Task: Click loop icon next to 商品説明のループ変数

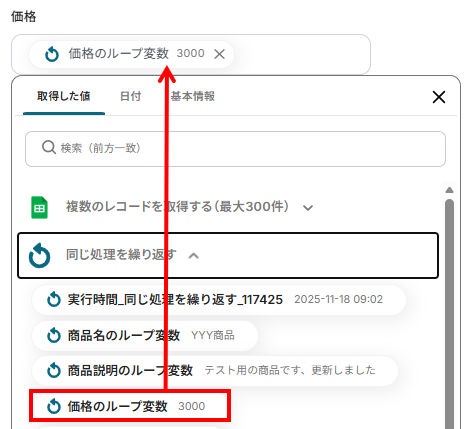Action: 54,371
